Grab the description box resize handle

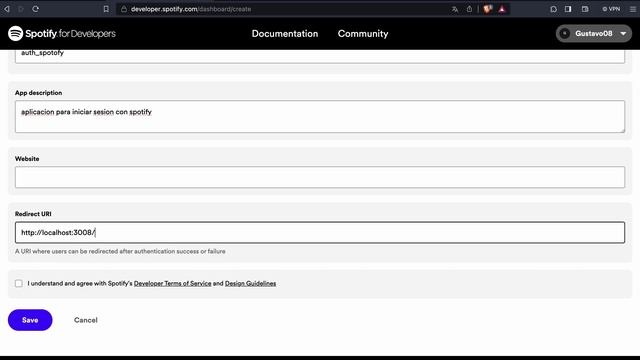click(x=622, y=130)
